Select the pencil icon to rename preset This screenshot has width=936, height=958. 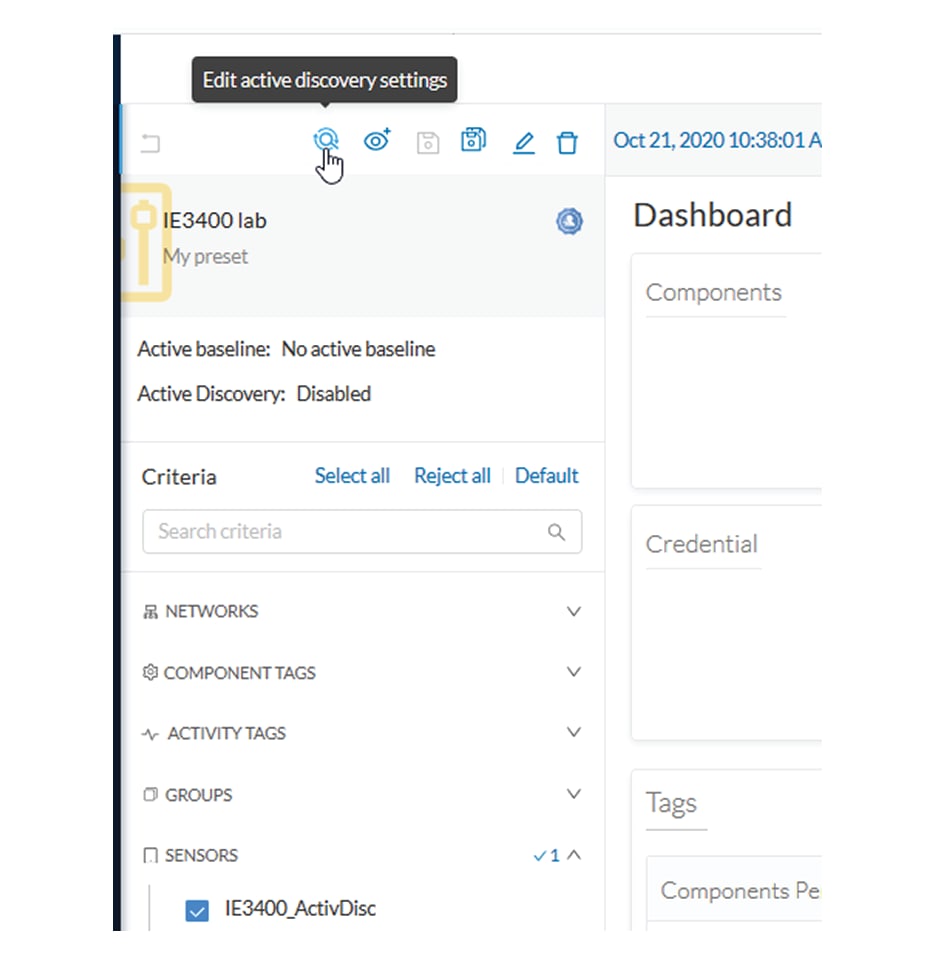click(x=523, y=142)
